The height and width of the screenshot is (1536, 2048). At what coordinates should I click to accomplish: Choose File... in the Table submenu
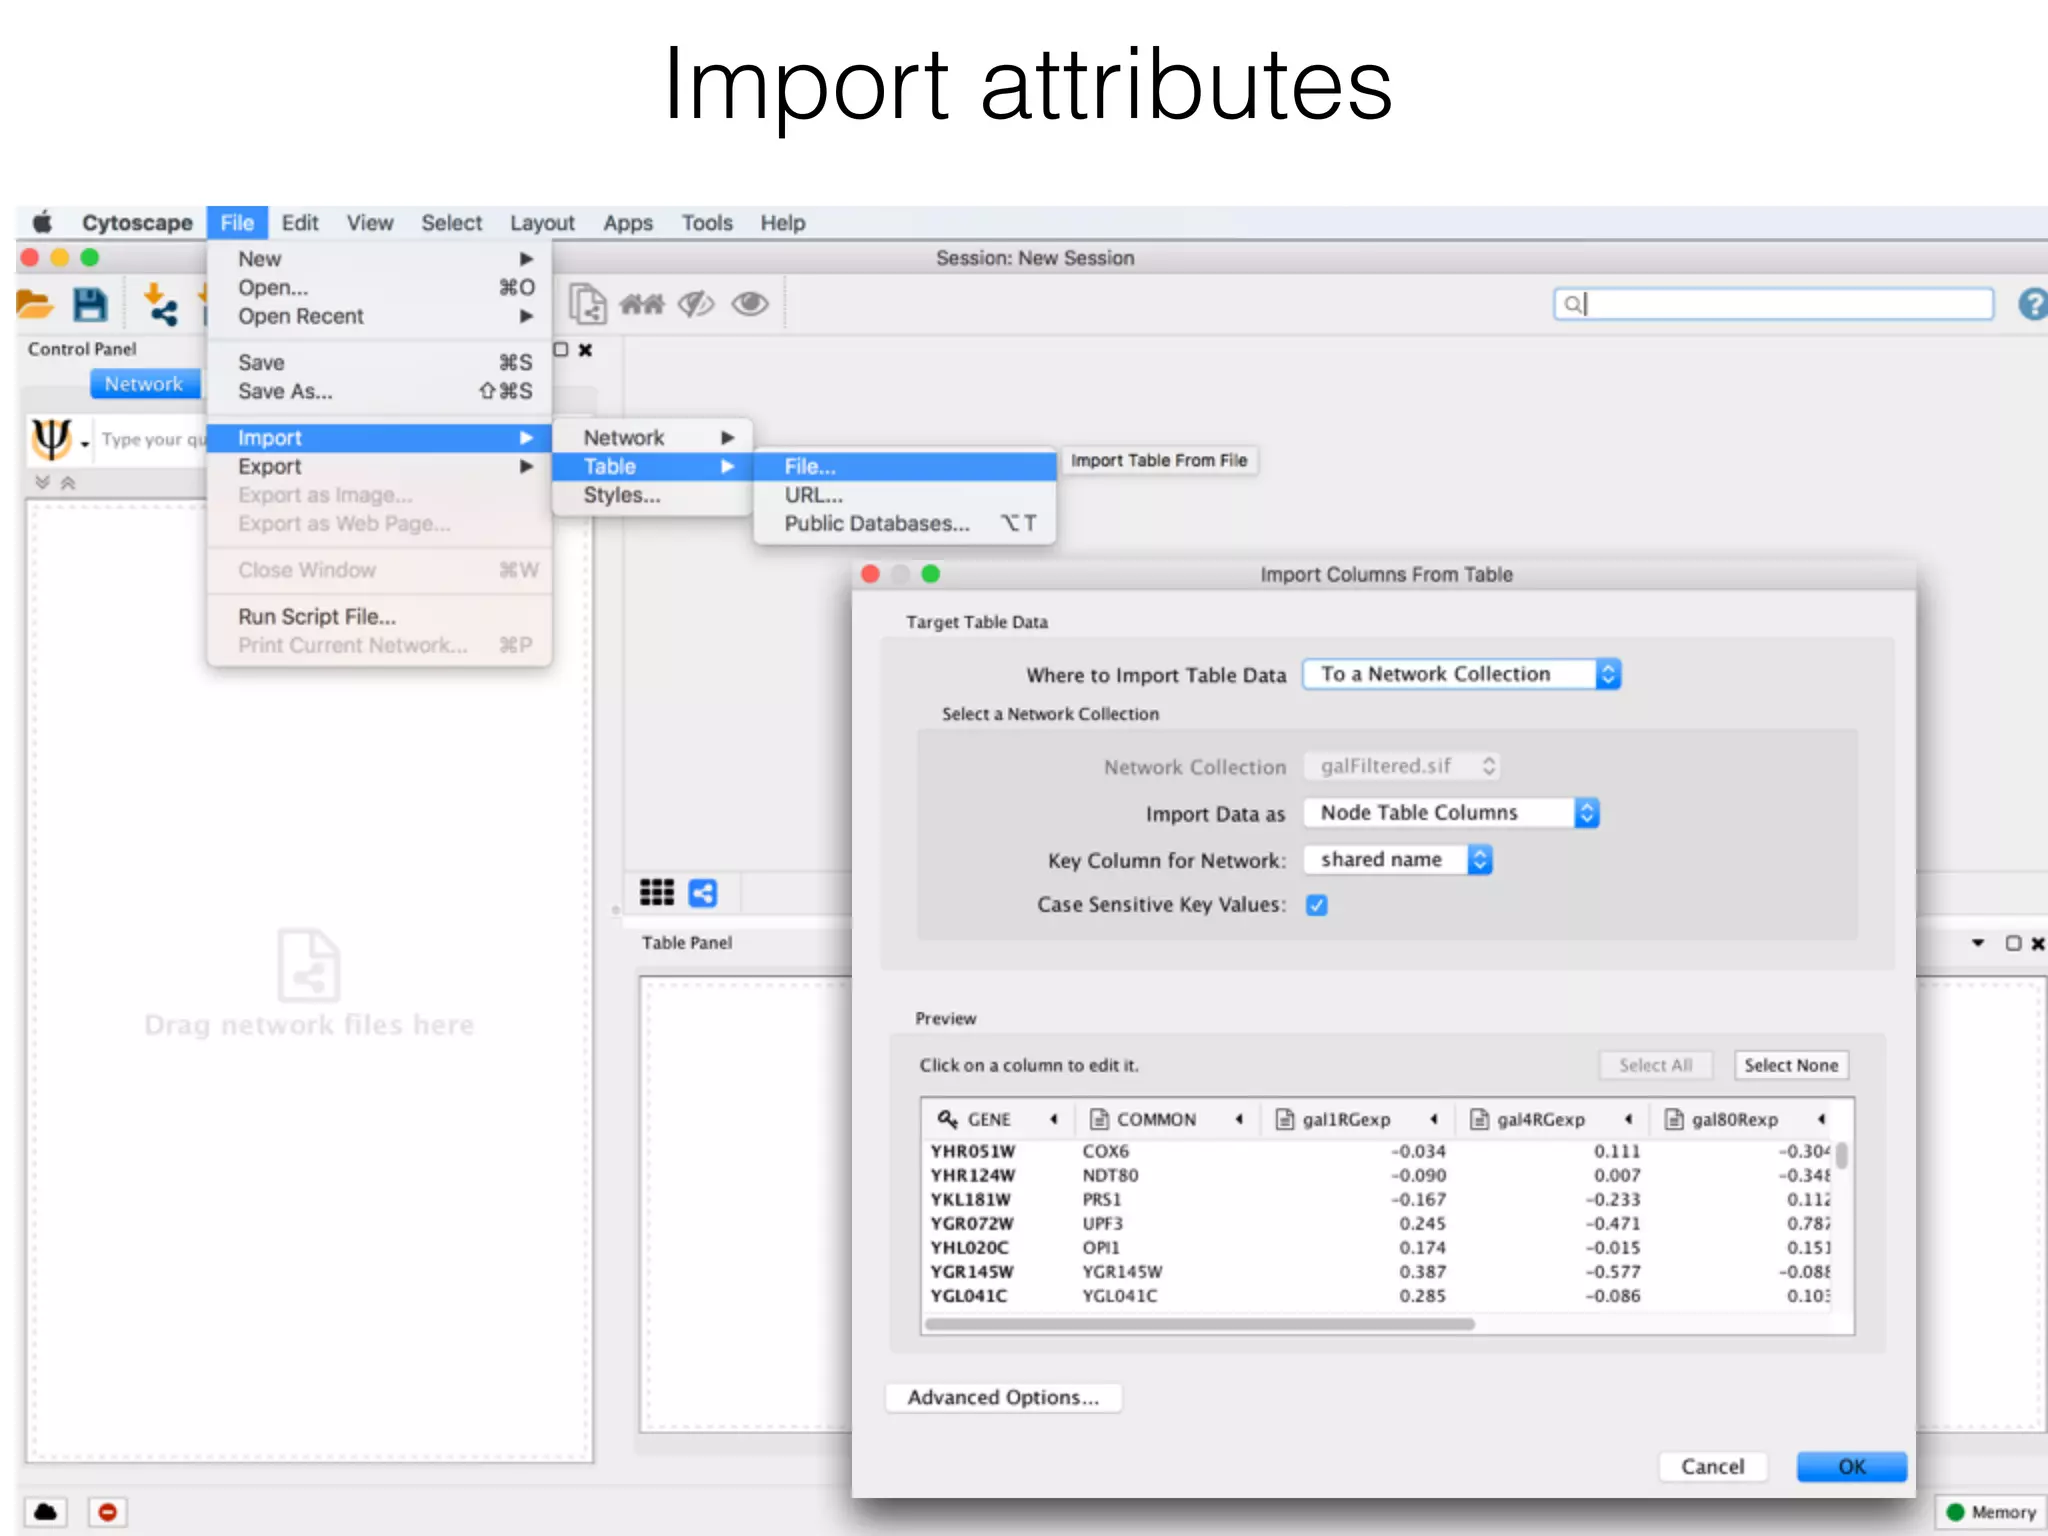click(905, 466)
